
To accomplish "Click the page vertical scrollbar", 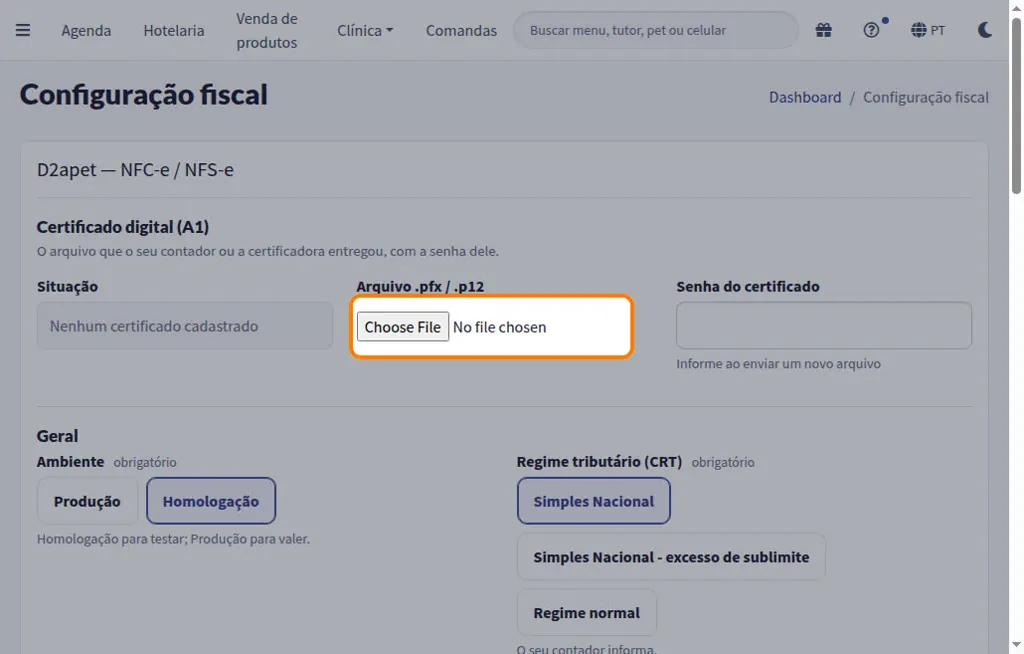I will tap(1016, 106).
